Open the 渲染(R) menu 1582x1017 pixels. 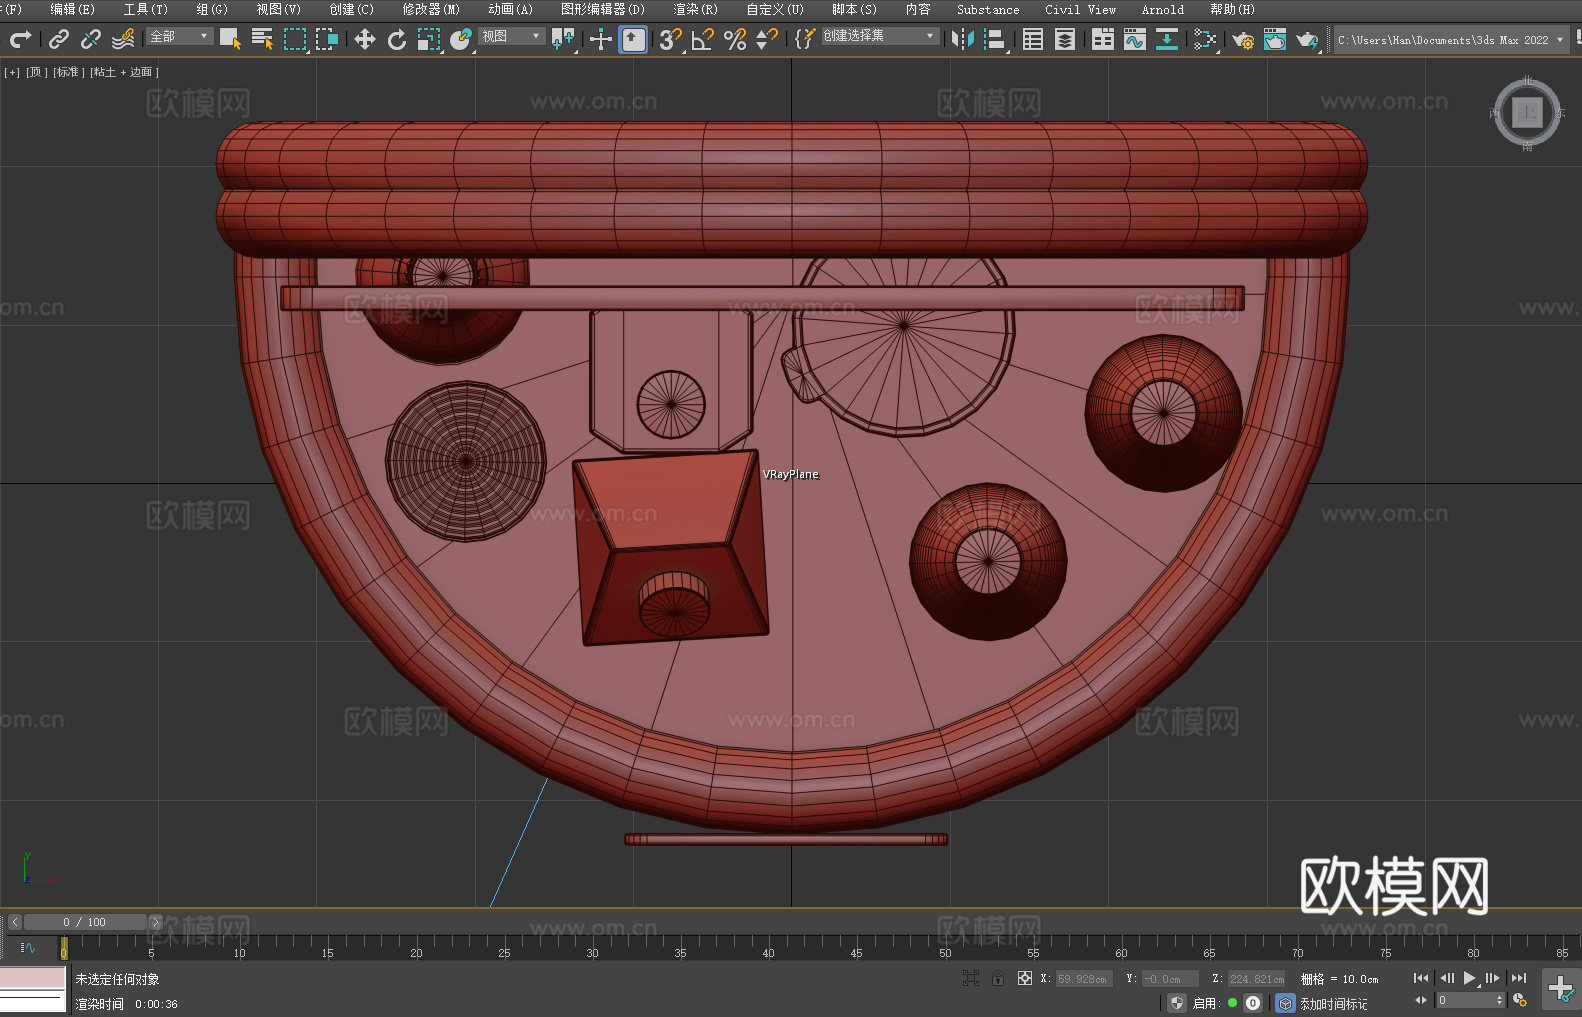coord(695,9)
